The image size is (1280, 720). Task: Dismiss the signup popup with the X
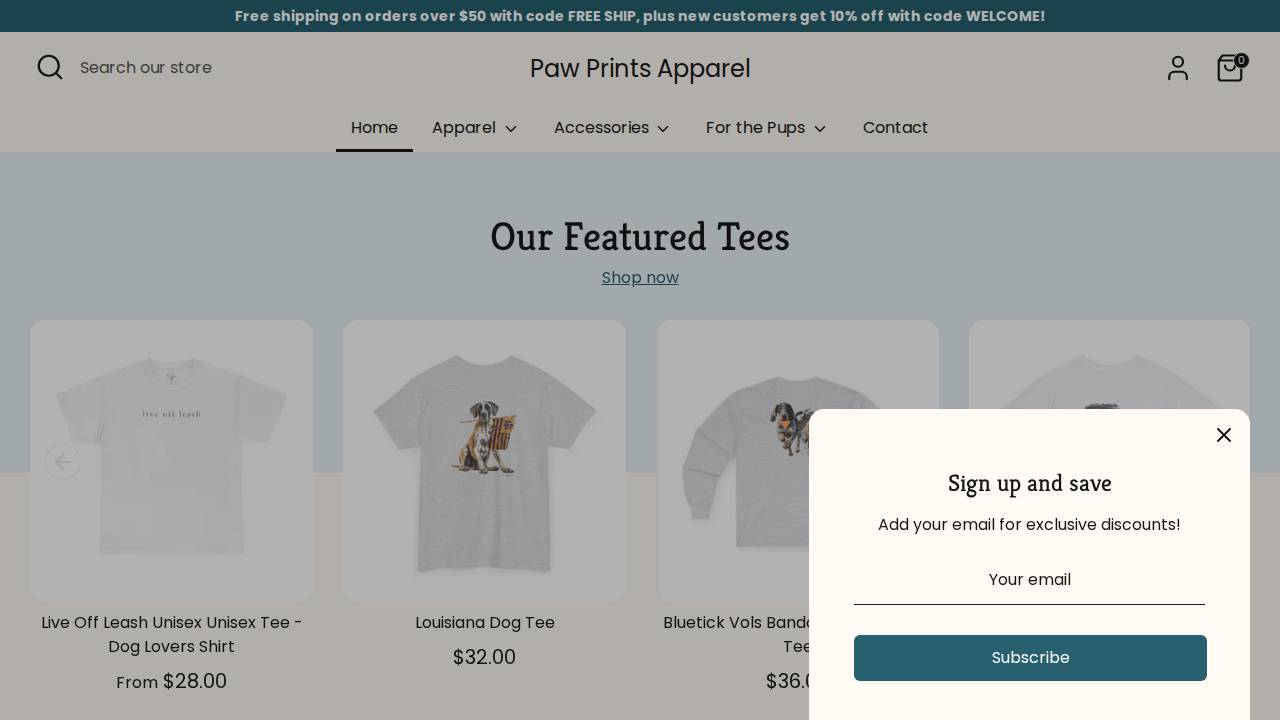[x=1224, y=435]
